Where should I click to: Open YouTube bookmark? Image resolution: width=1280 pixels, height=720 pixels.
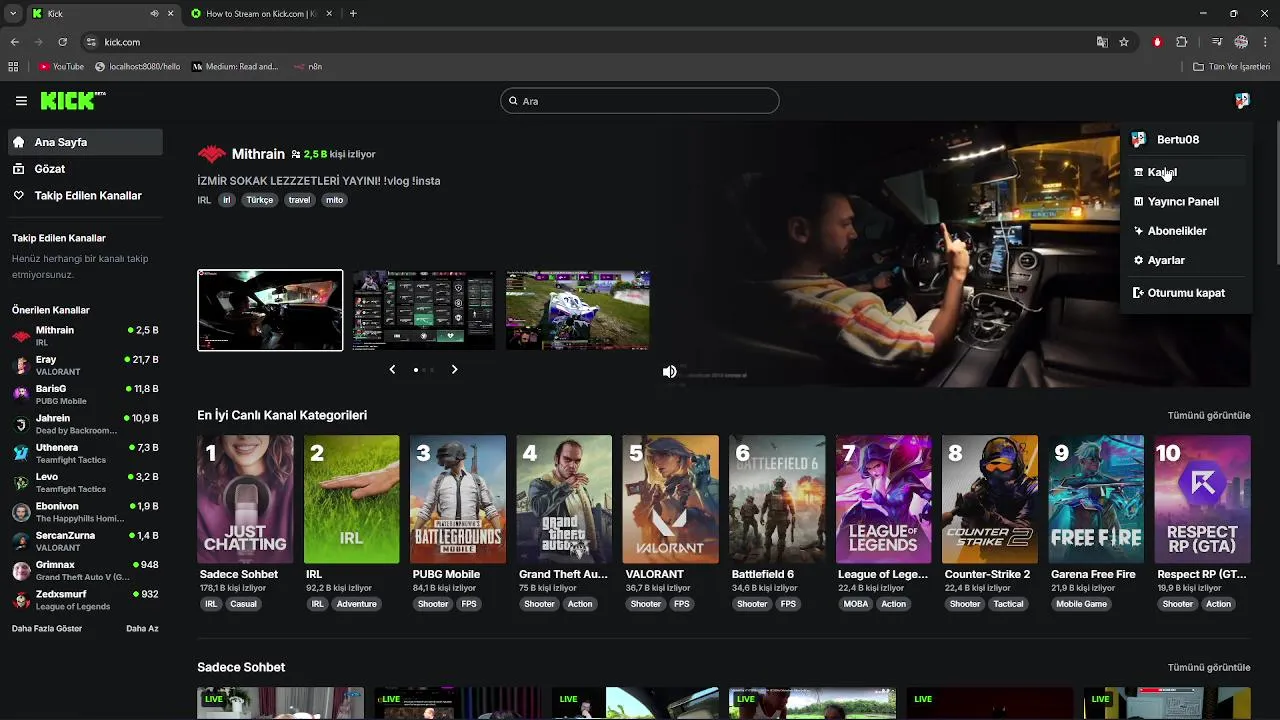61,67
